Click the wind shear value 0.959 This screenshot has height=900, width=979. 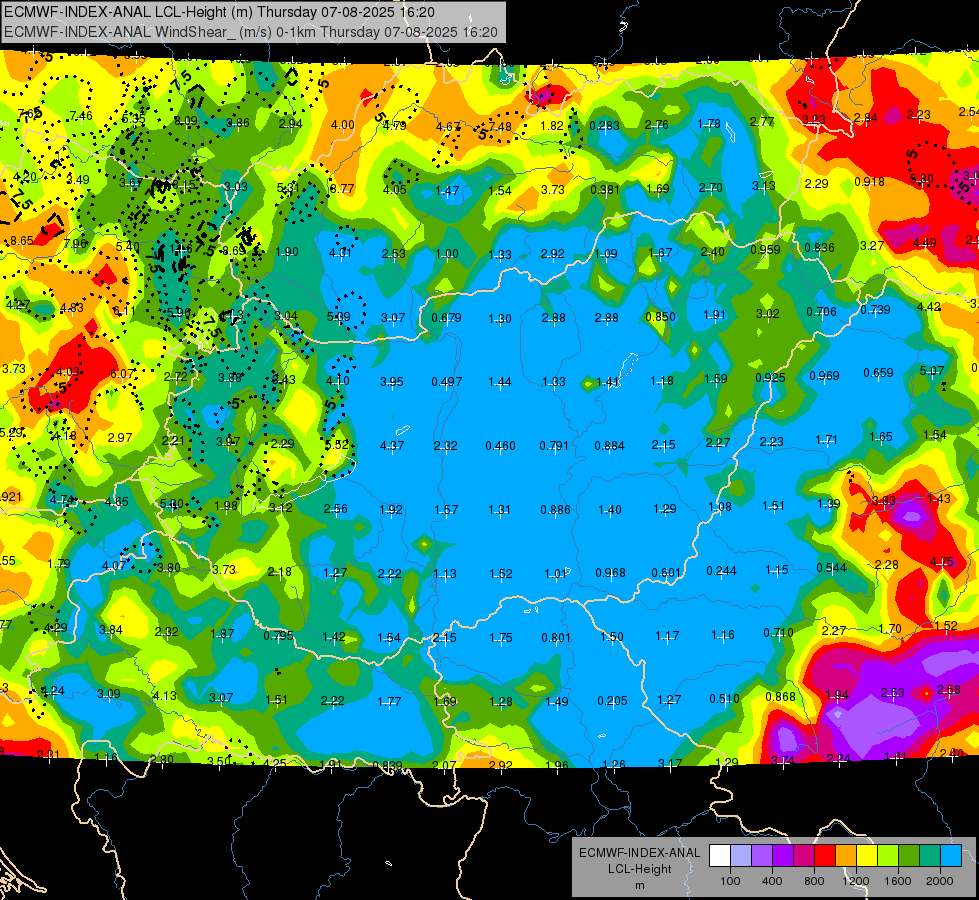coord(765,250)
